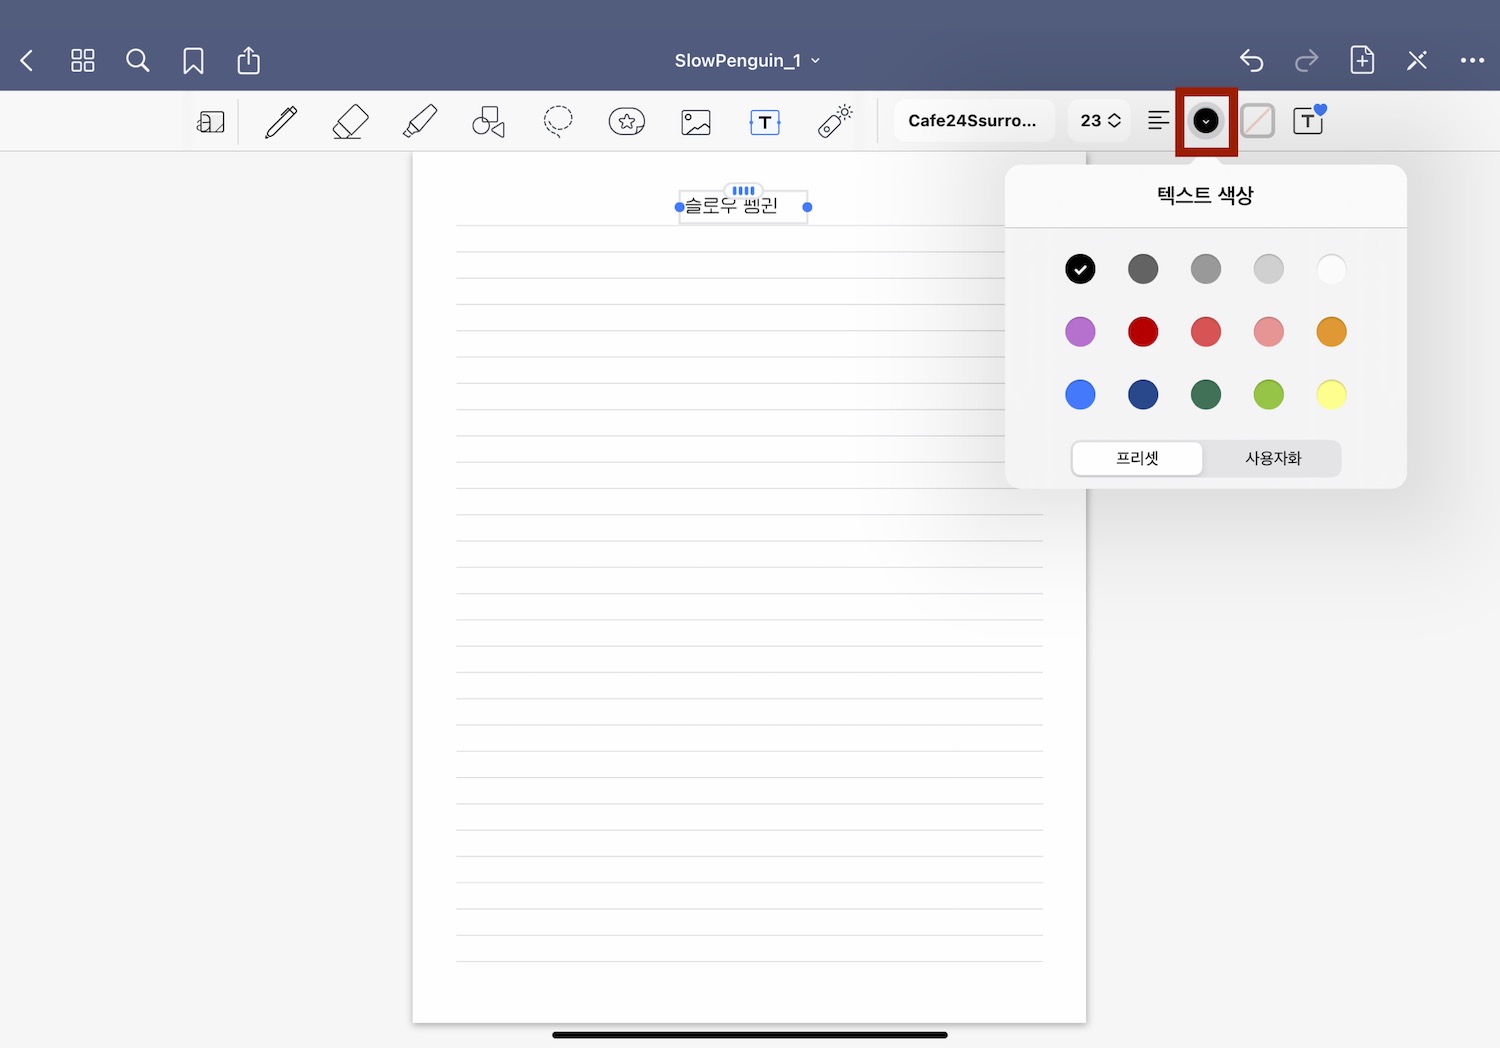Choose the dark red color swatch
Screen dimensions: 1500x1048
click(x=1143, y=332)
